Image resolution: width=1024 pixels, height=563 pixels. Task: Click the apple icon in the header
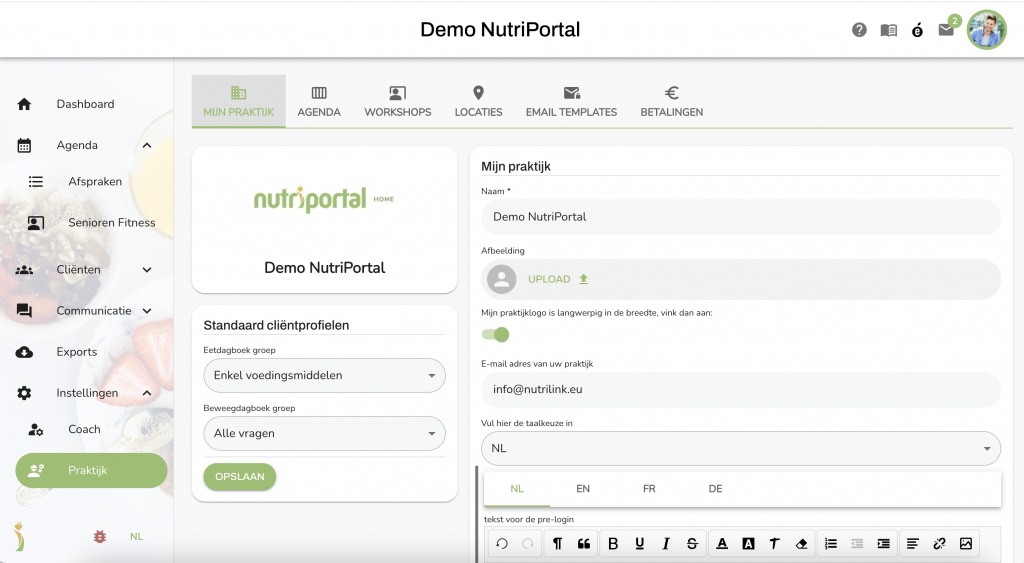pyautogui.click(x=917, y=30)
